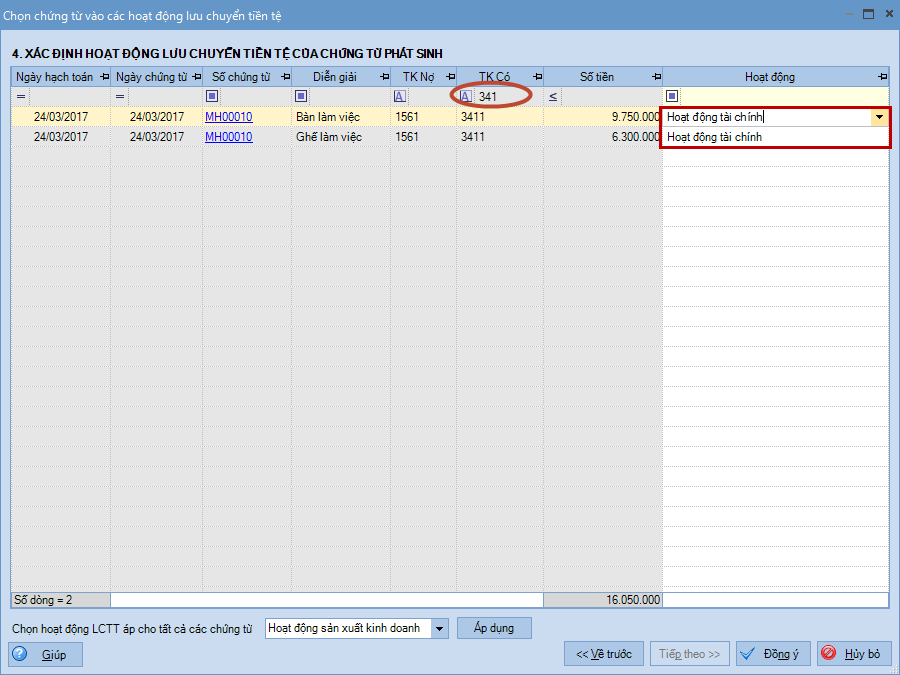900x675 pixels.
Task: Select 'Hoạt động tài chính' from dropdown list
Action: click(714, 137)
